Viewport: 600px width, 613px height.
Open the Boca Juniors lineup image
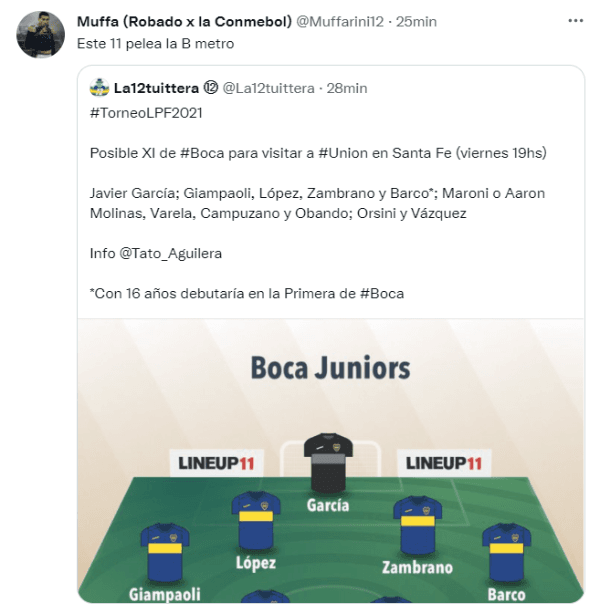tap(331, 400)
